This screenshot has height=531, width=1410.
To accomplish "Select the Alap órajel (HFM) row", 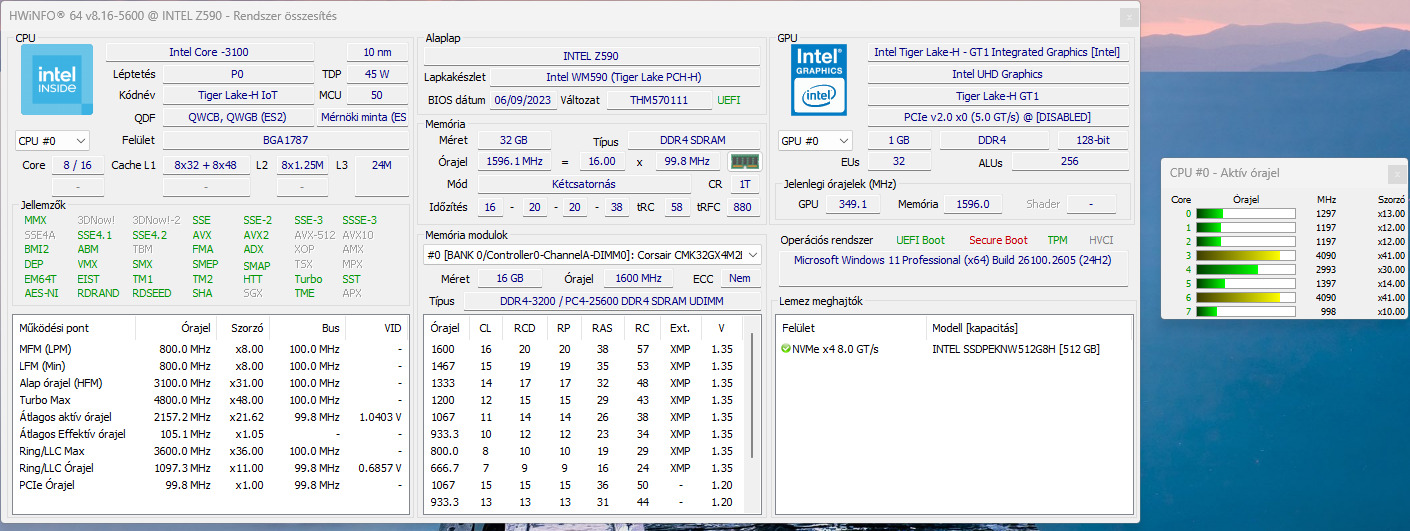I will click(211, 383).
